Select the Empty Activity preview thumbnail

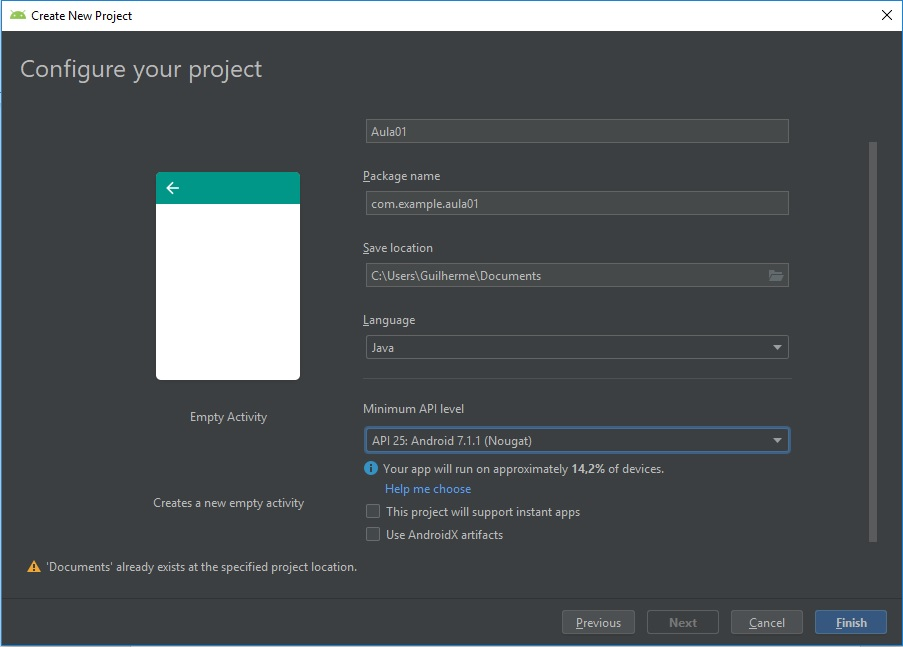[228, 276]
